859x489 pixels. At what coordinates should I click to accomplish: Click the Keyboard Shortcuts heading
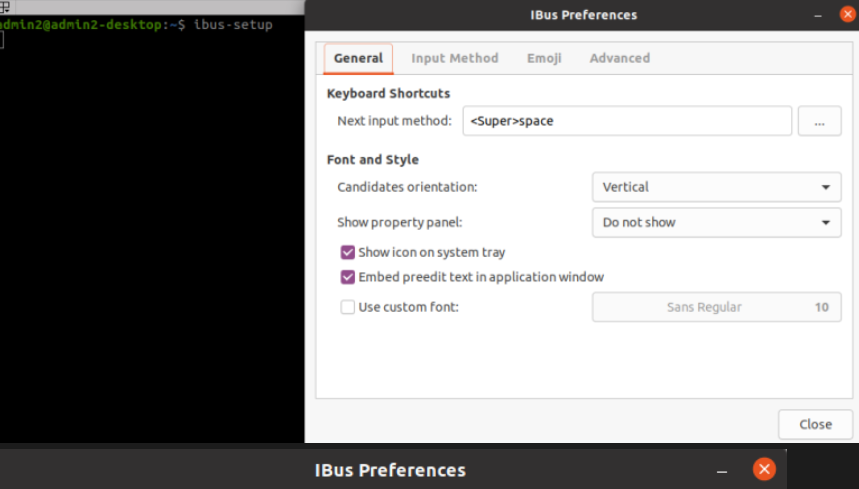pyautogui.click(x=388, y=94)
